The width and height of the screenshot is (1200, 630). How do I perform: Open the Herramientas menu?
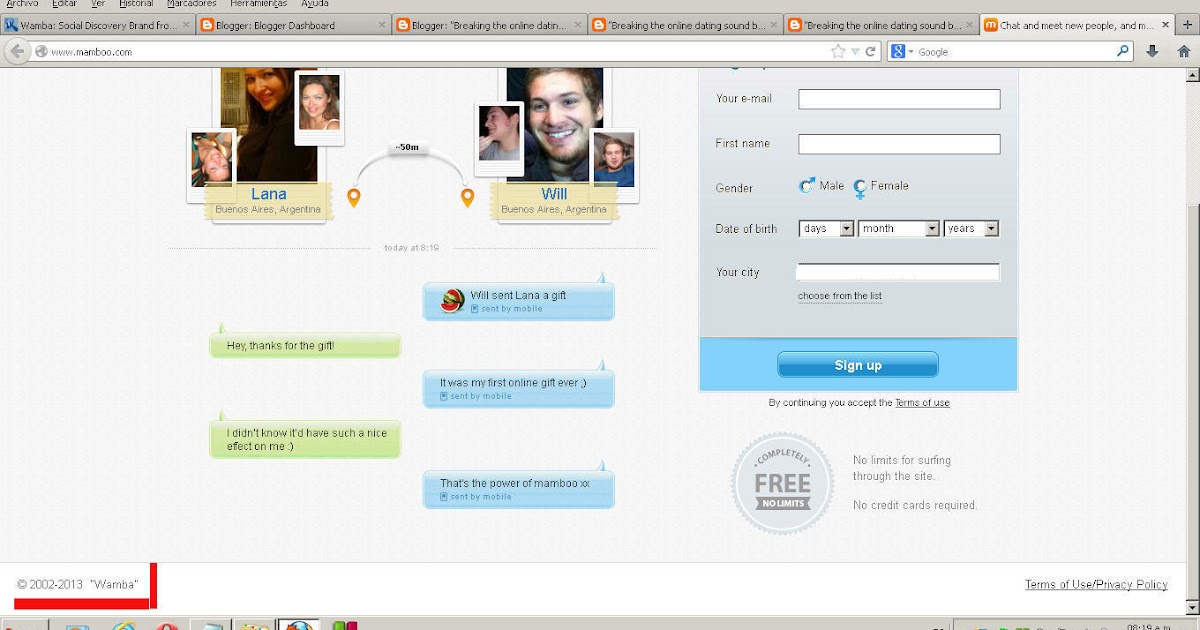click(258, 4)
